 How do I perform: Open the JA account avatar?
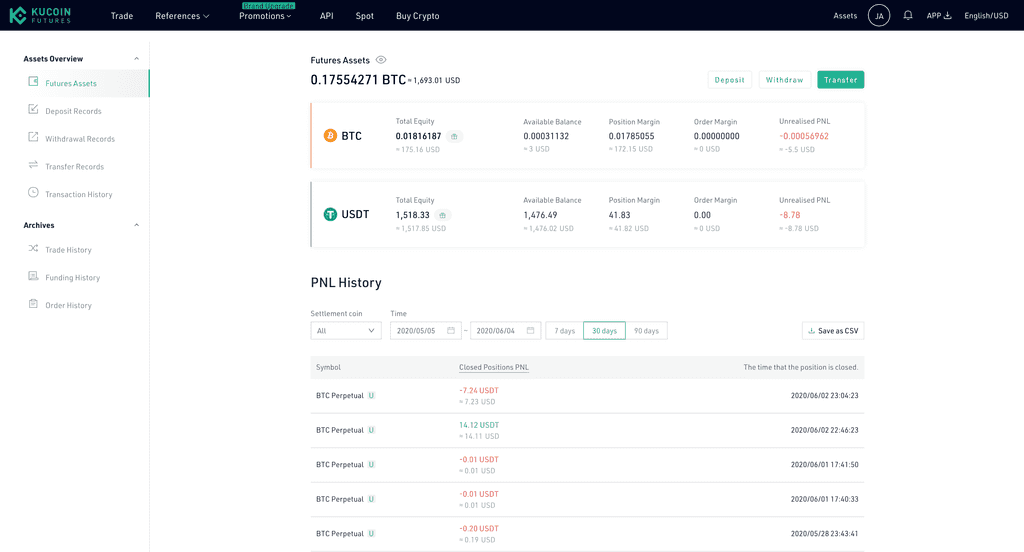(879, 15)
